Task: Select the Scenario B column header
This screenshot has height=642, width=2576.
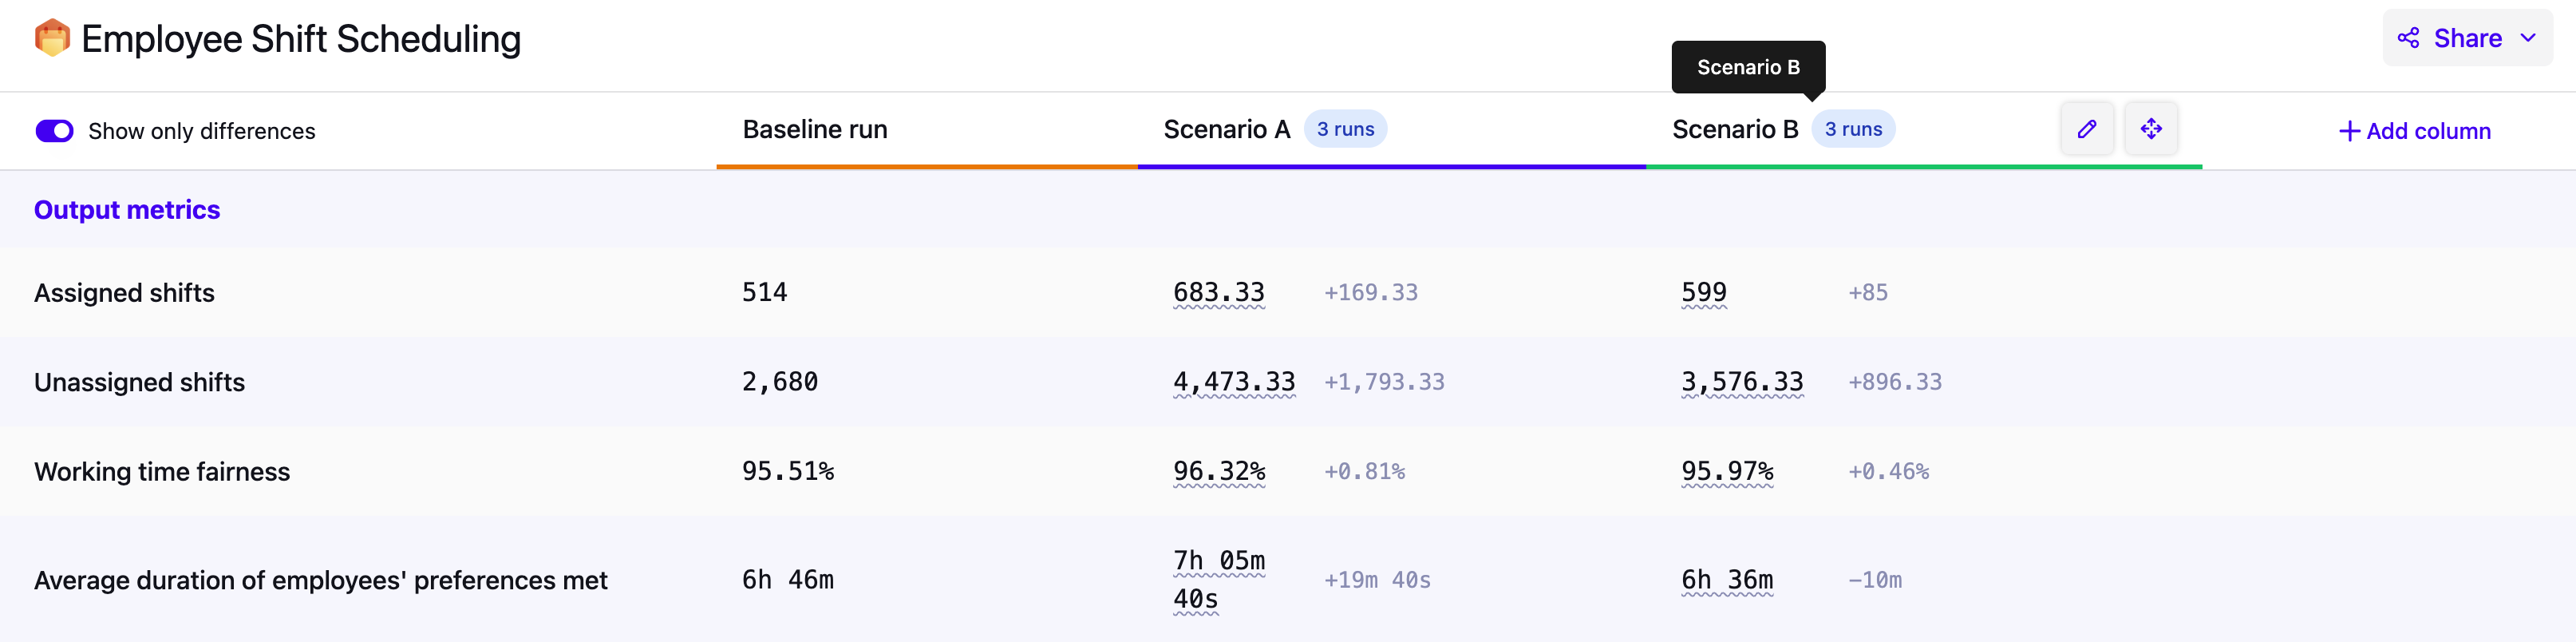Action: coord(1734,130)
